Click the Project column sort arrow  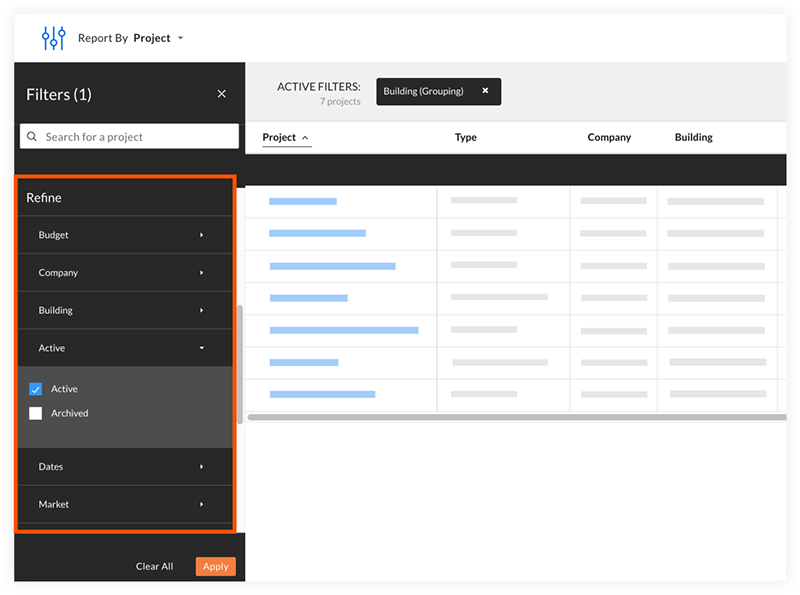[x=305, y=138]
